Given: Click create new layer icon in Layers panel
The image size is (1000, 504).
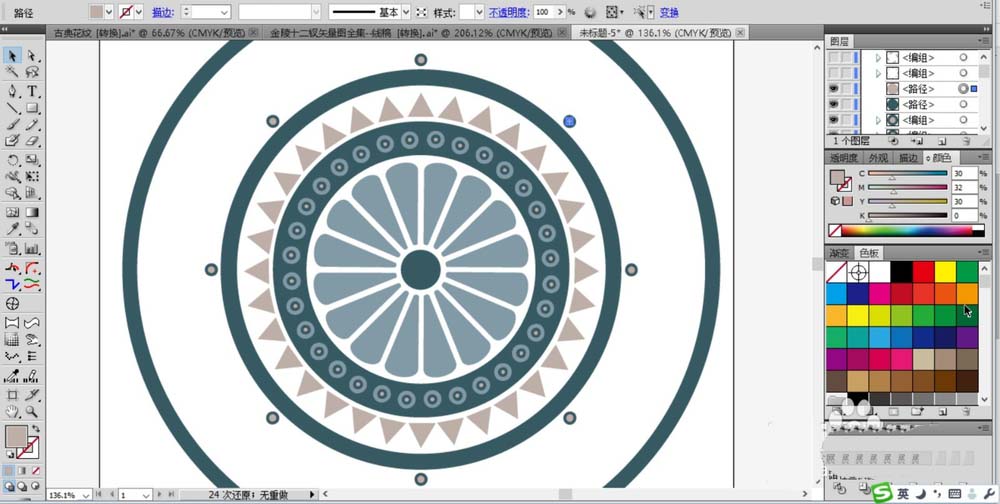Looking at the screenshot, I should 942,141.
